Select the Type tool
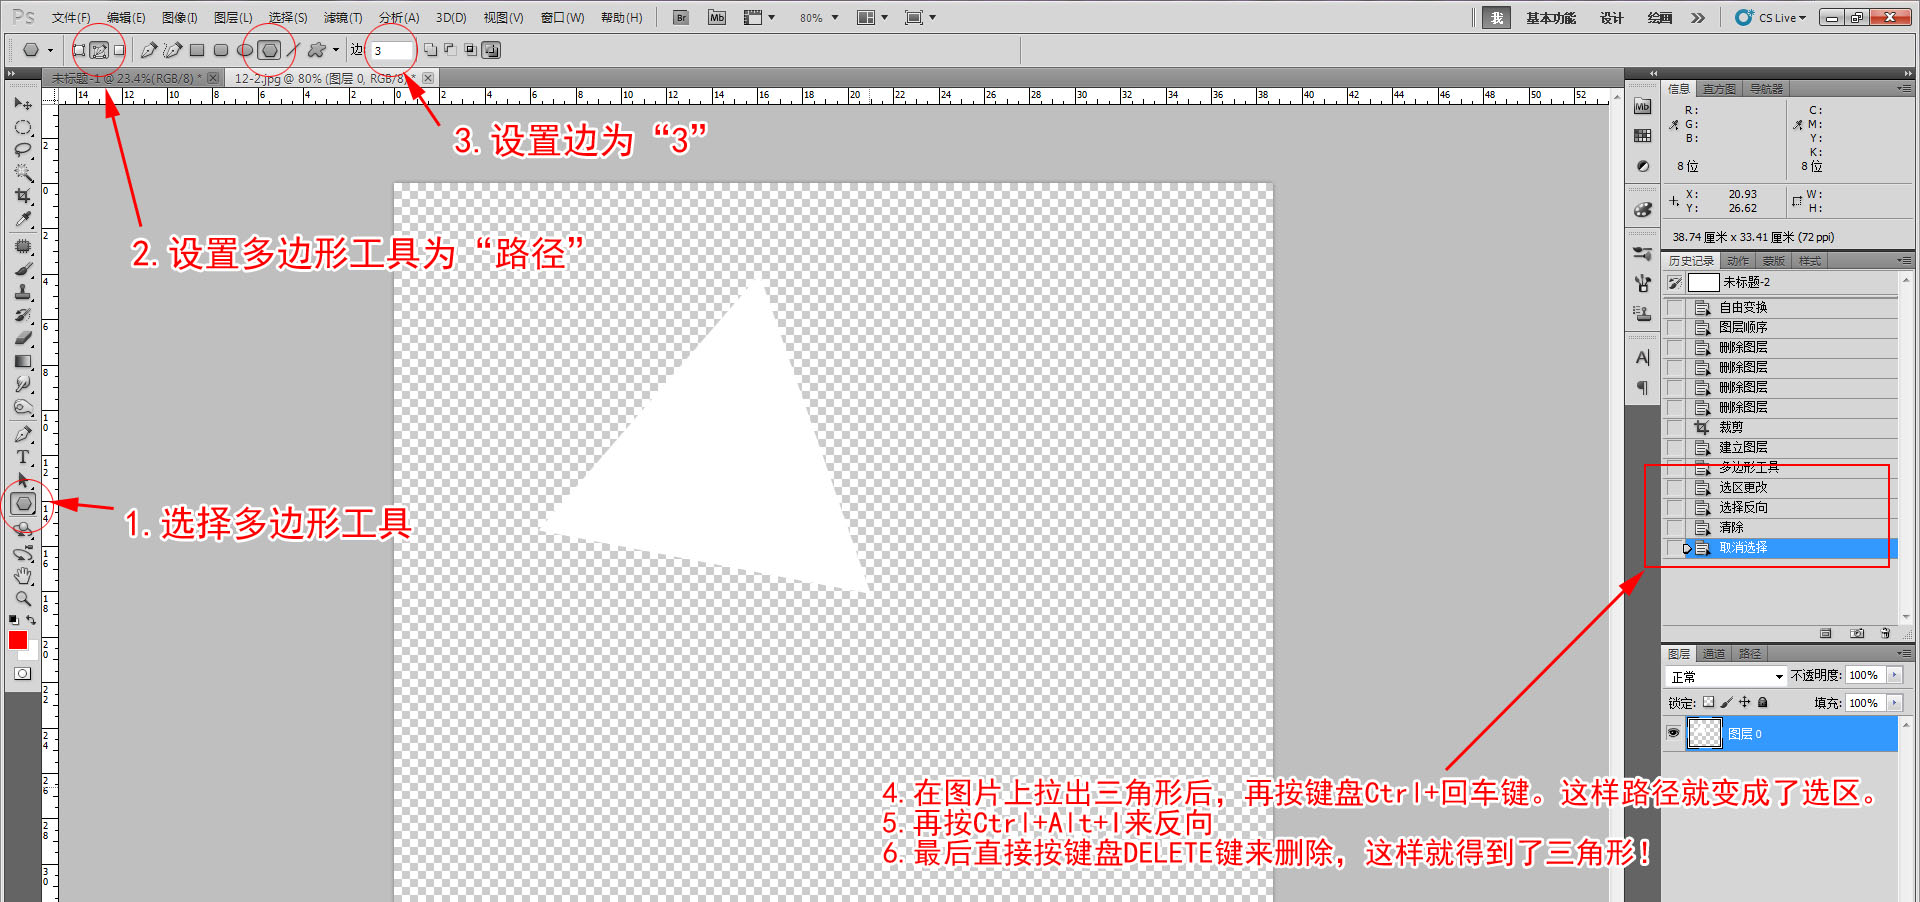The image size is (1920, 902). [23, 457]
